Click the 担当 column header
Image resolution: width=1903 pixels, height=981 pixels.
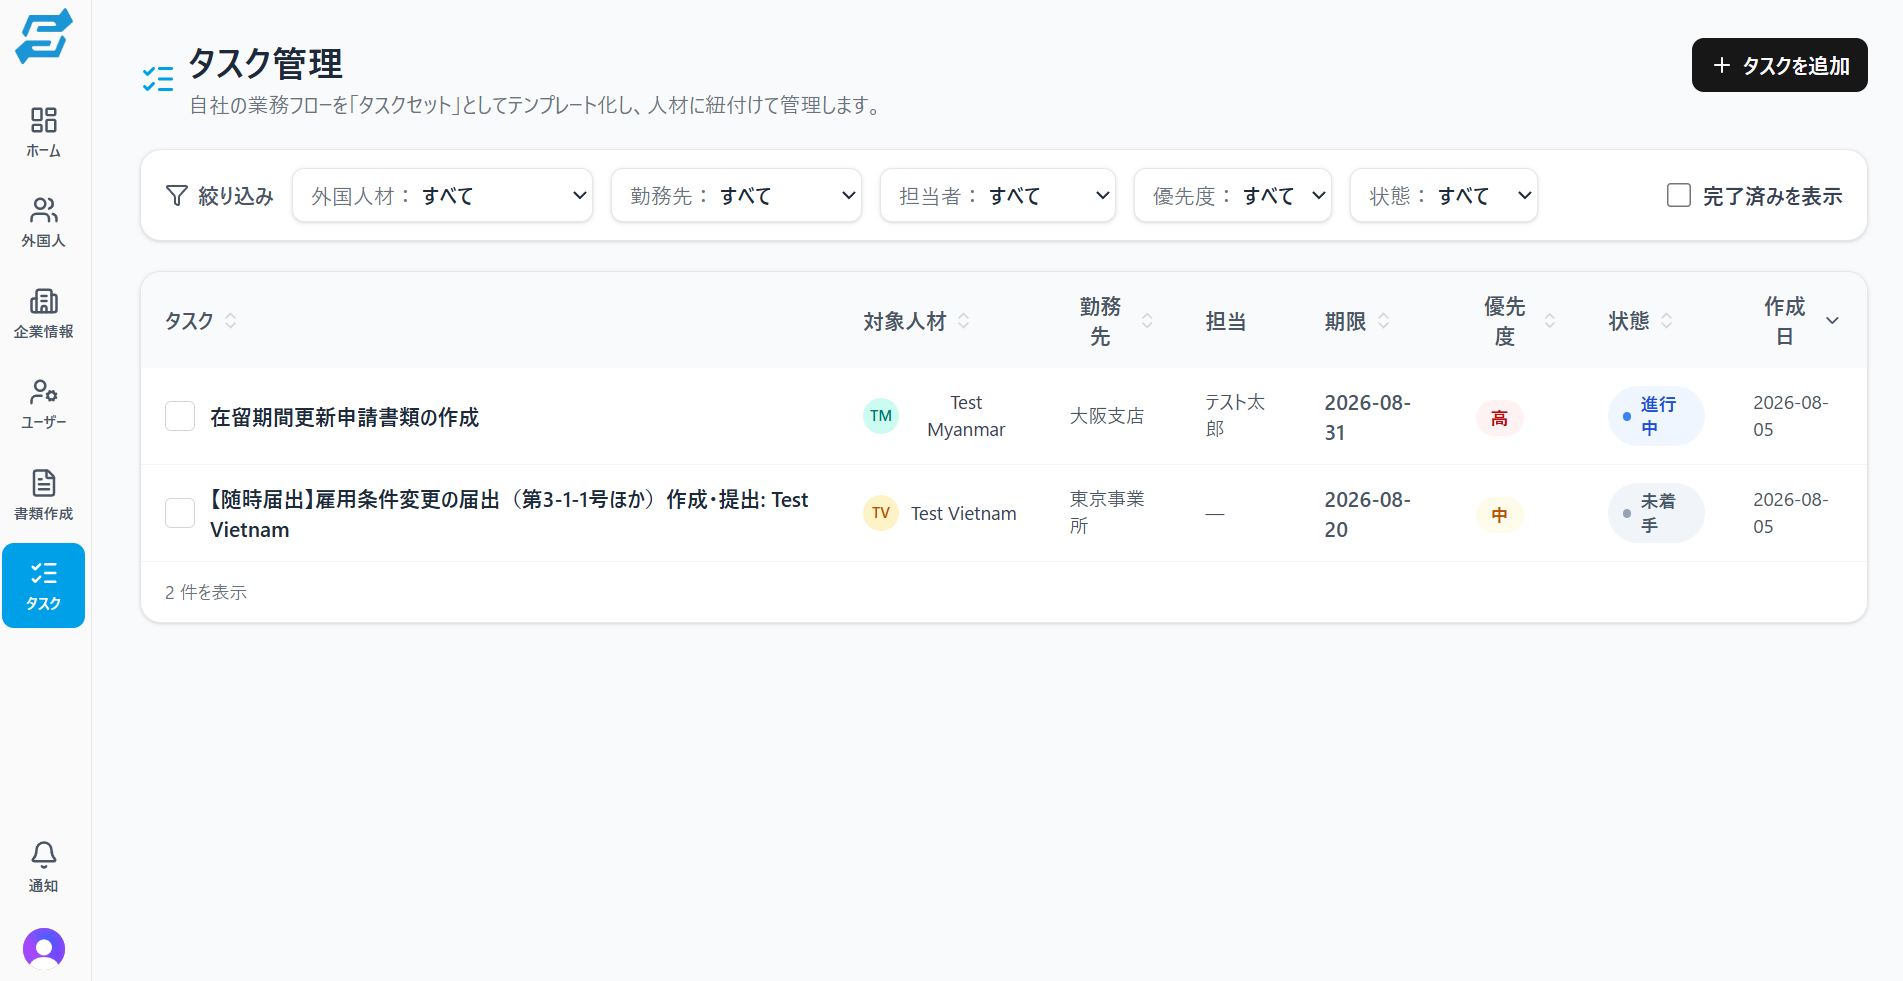[x=1226, y=321]
